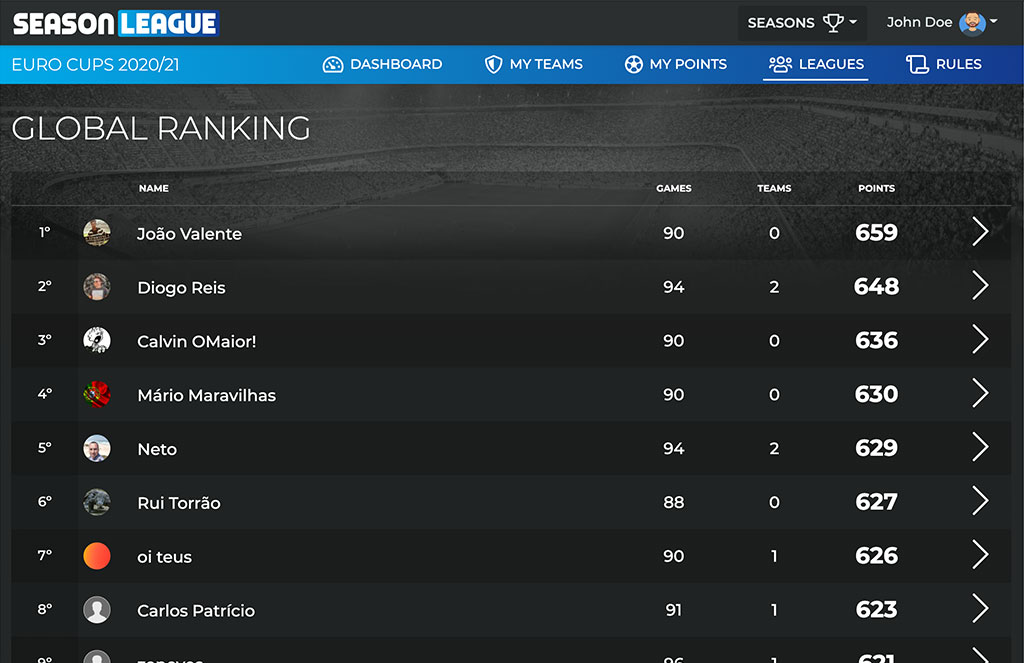
Task: Expand João Valente's row with arrow
Action: pos(980,232)
